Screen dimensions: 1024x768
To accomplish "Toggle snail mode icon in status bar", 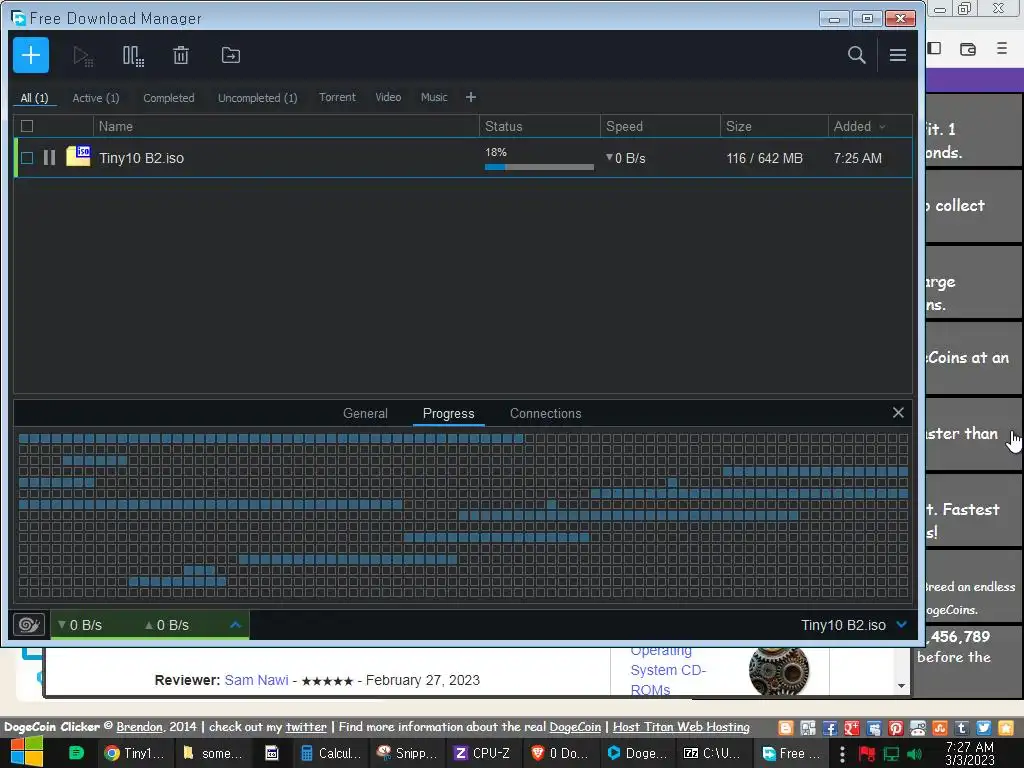I will pos(29,624).
